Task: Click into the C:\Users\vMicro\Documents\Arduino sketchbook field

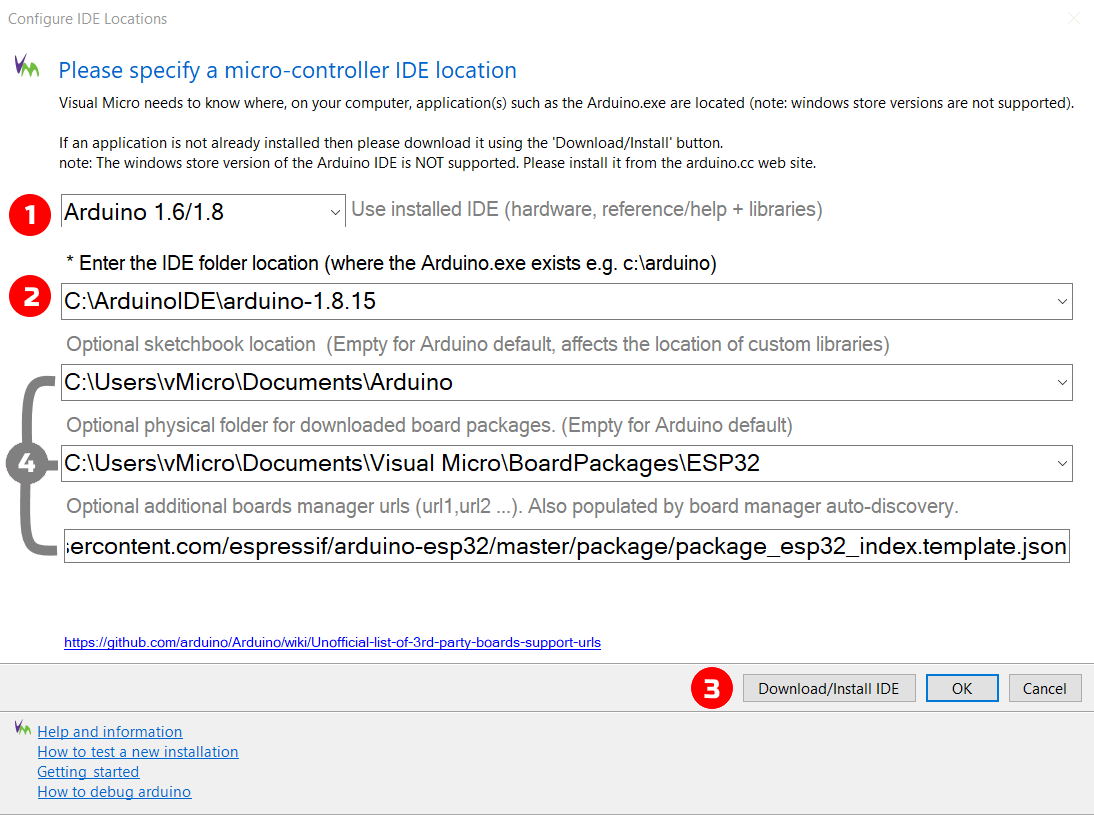Action: point(567,382)
